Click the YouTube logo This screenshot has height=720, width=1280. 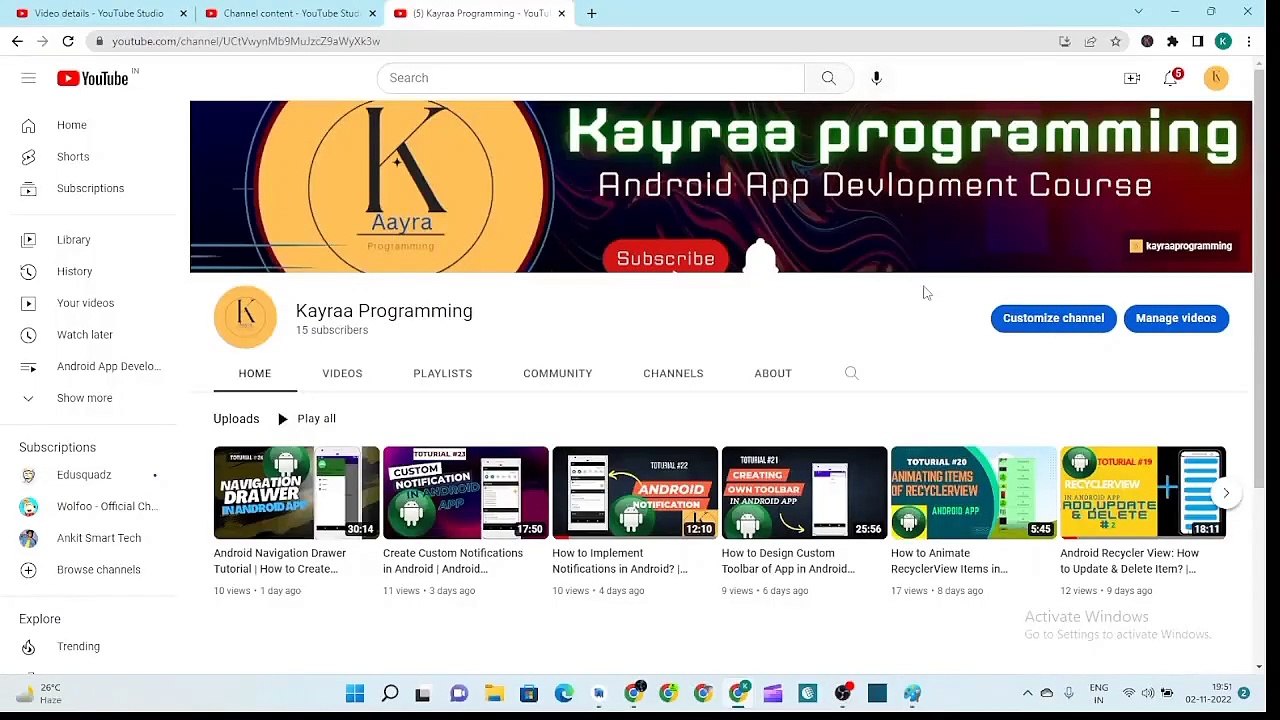tap(93, 78)
